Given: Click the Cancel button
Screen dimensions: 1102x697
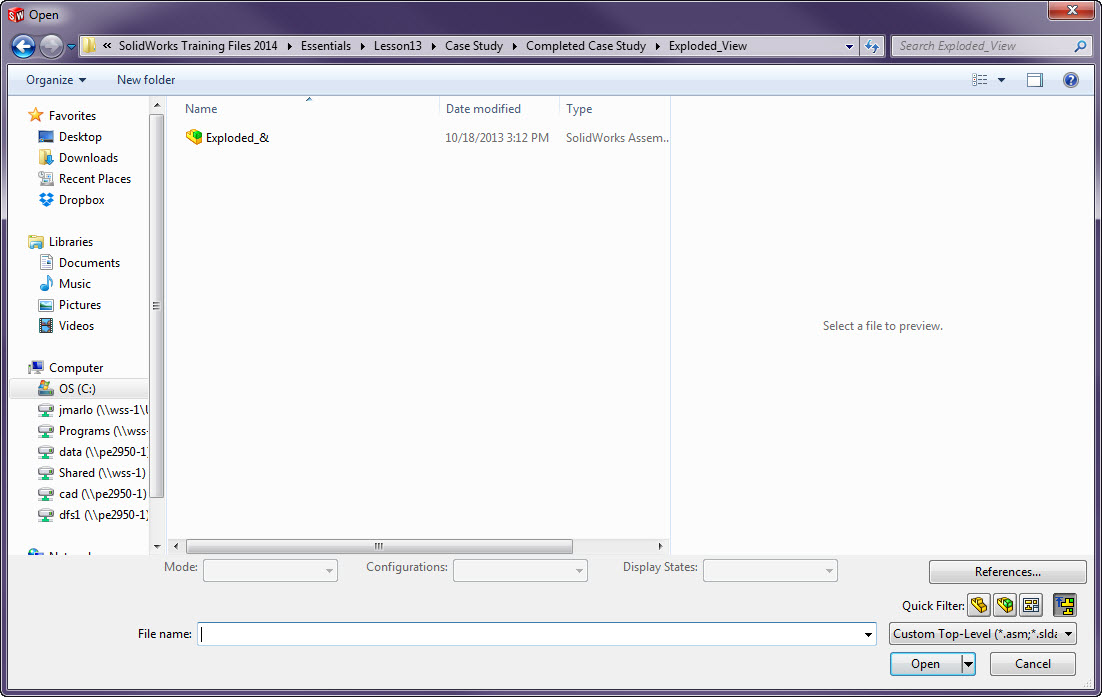Looking at the screenshot, I should 1033,664.
